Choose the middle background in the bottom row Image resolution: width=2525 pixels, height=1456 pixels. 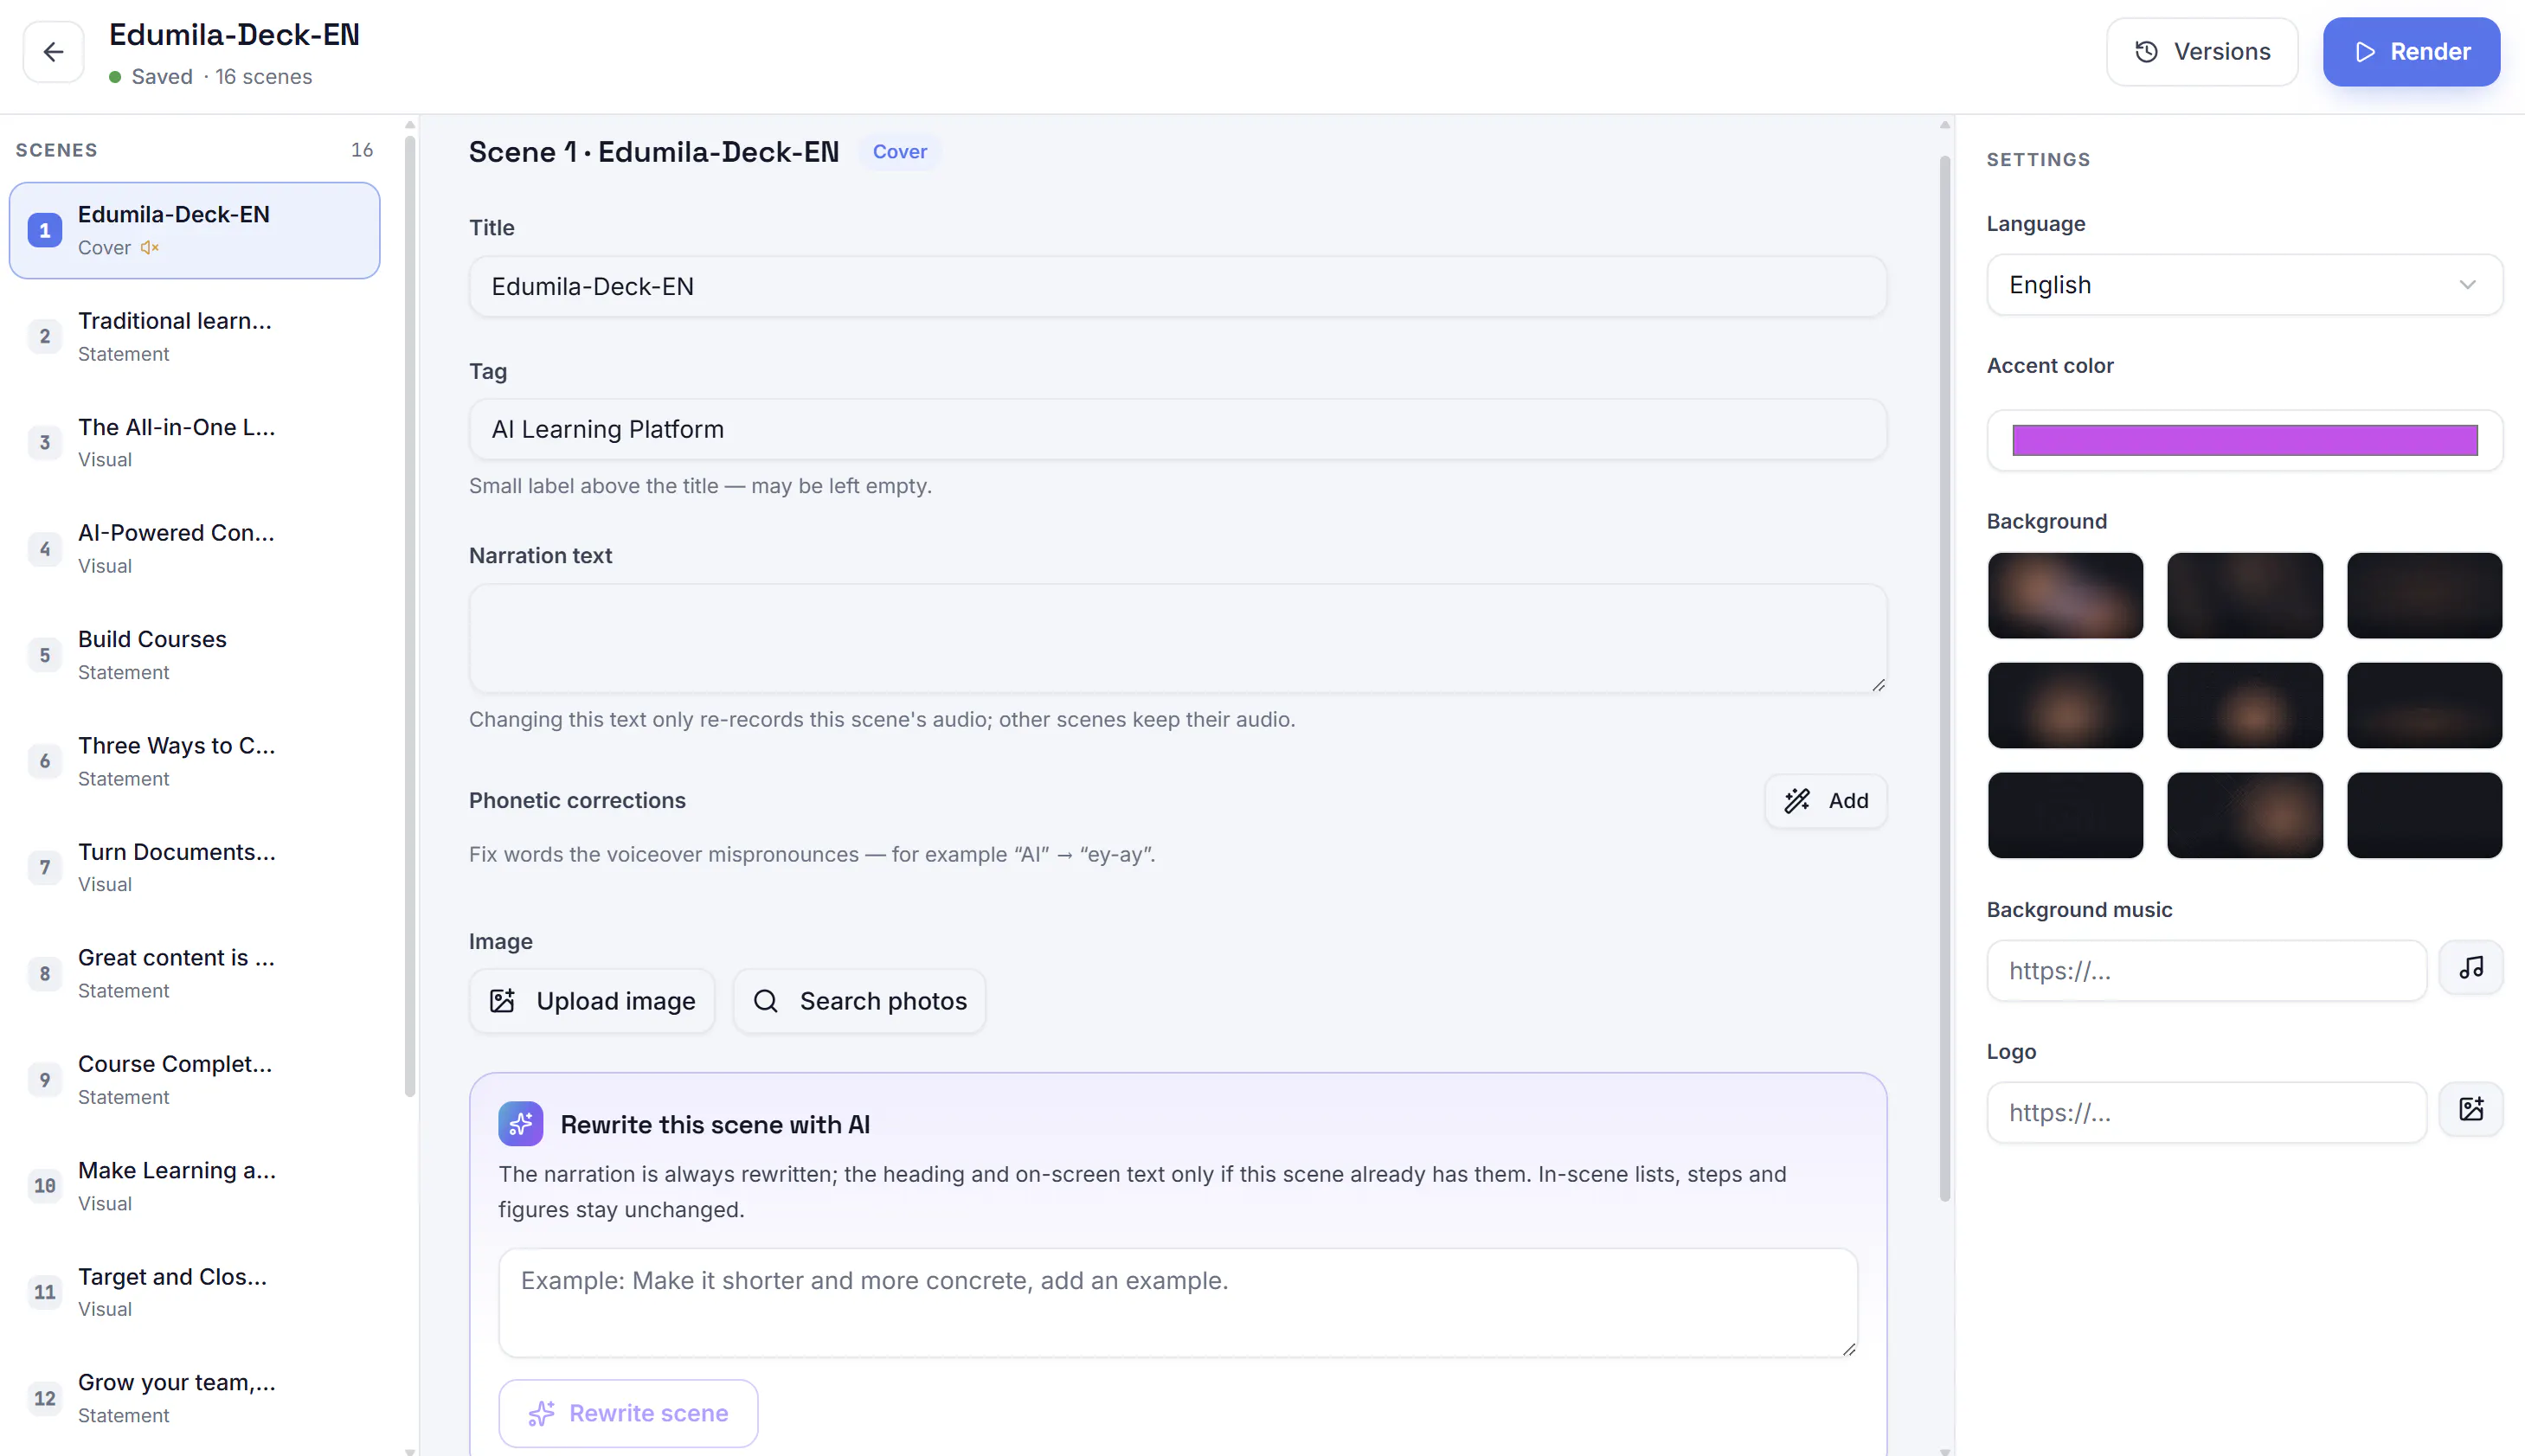pyautogui.click(x=2244, y=816)
